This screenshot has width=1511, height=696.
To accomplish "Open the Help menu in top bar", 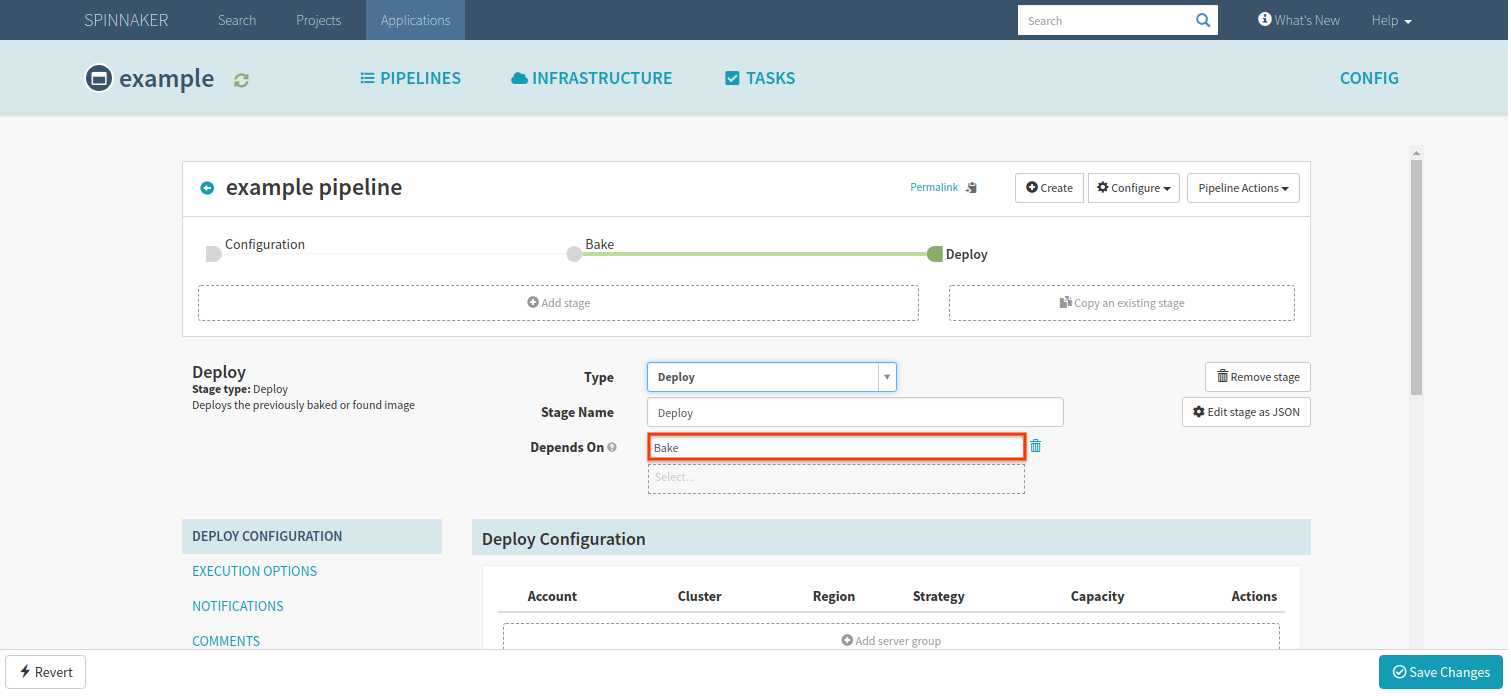I will tap(1391, 20).
